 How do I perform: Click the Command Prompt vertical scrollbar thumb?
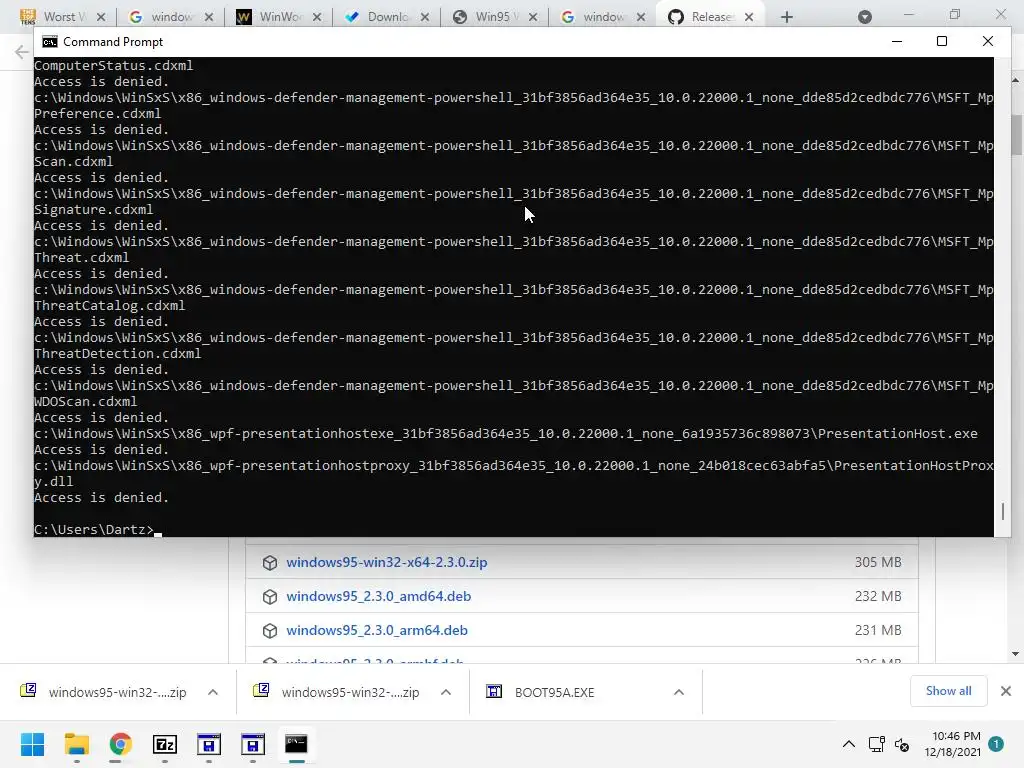click(1002, 511)
